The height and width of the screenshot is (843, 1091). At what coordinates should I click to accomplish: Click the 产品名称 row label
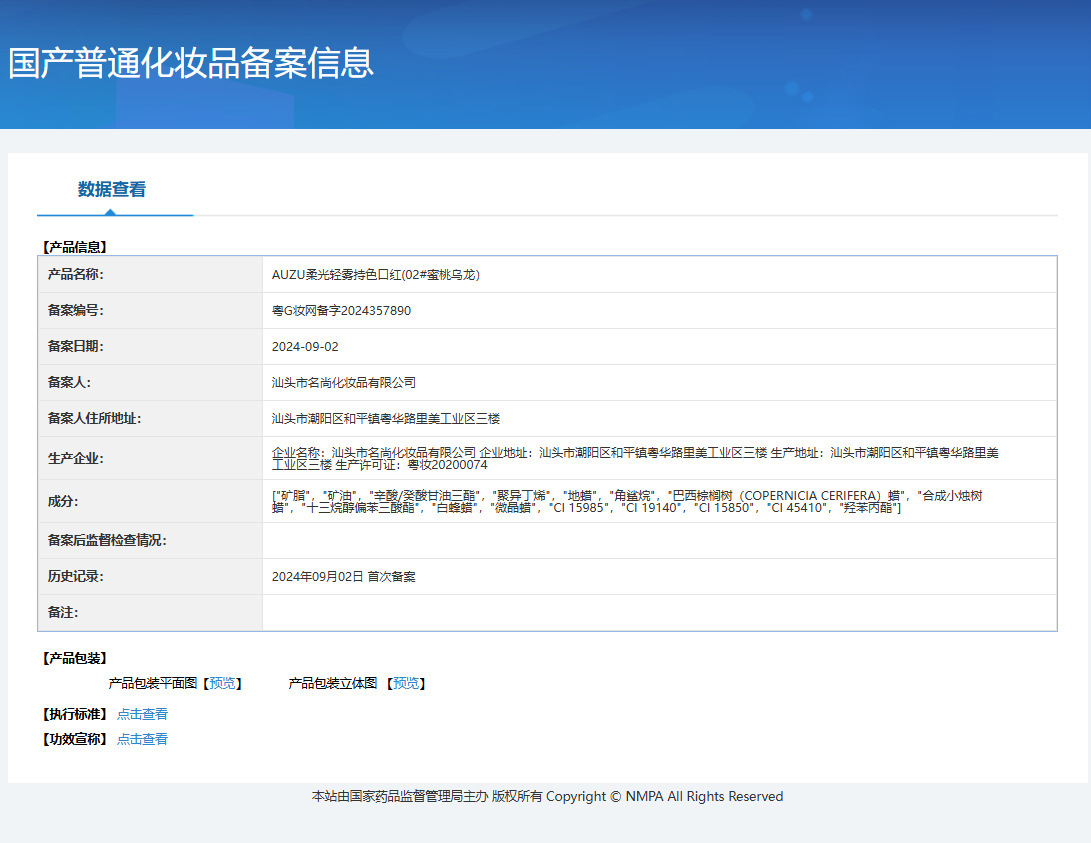tap(76, 274)
